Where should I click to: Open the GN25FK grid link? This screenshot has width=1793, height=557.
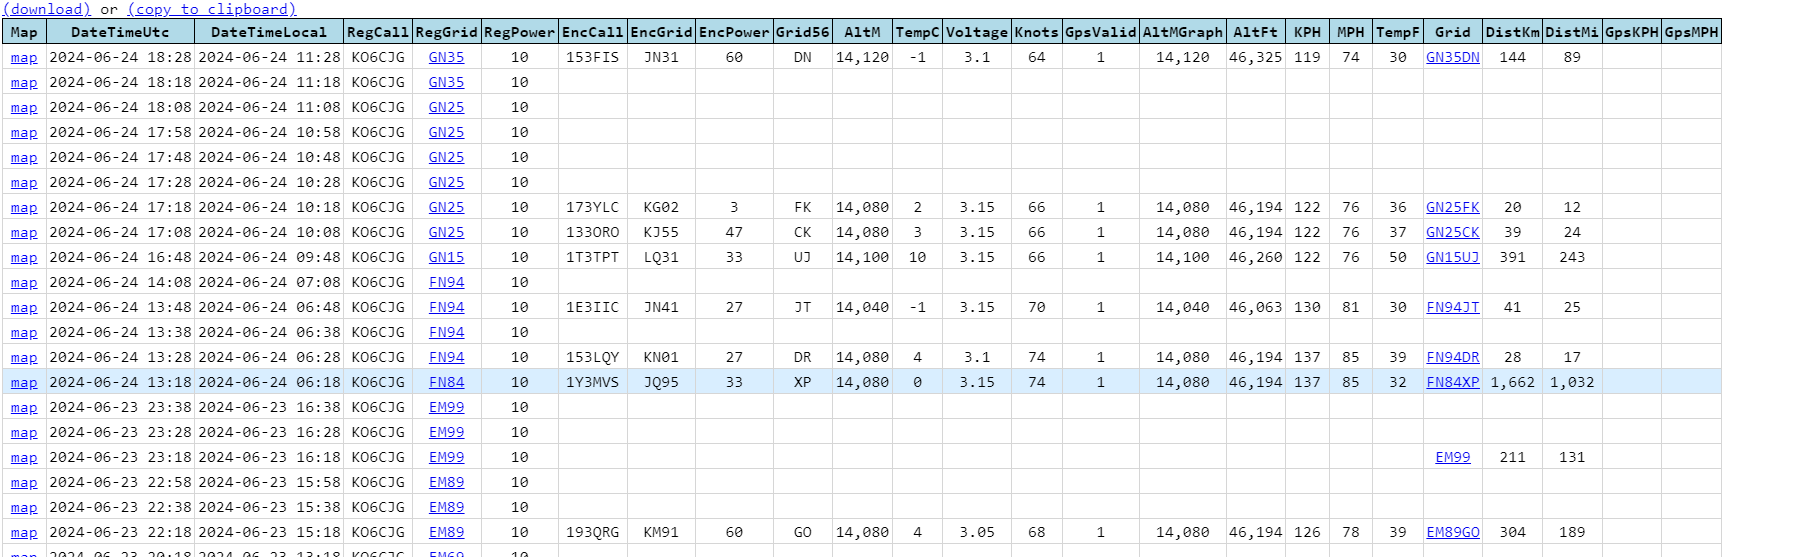click(x=1452, y=207)
